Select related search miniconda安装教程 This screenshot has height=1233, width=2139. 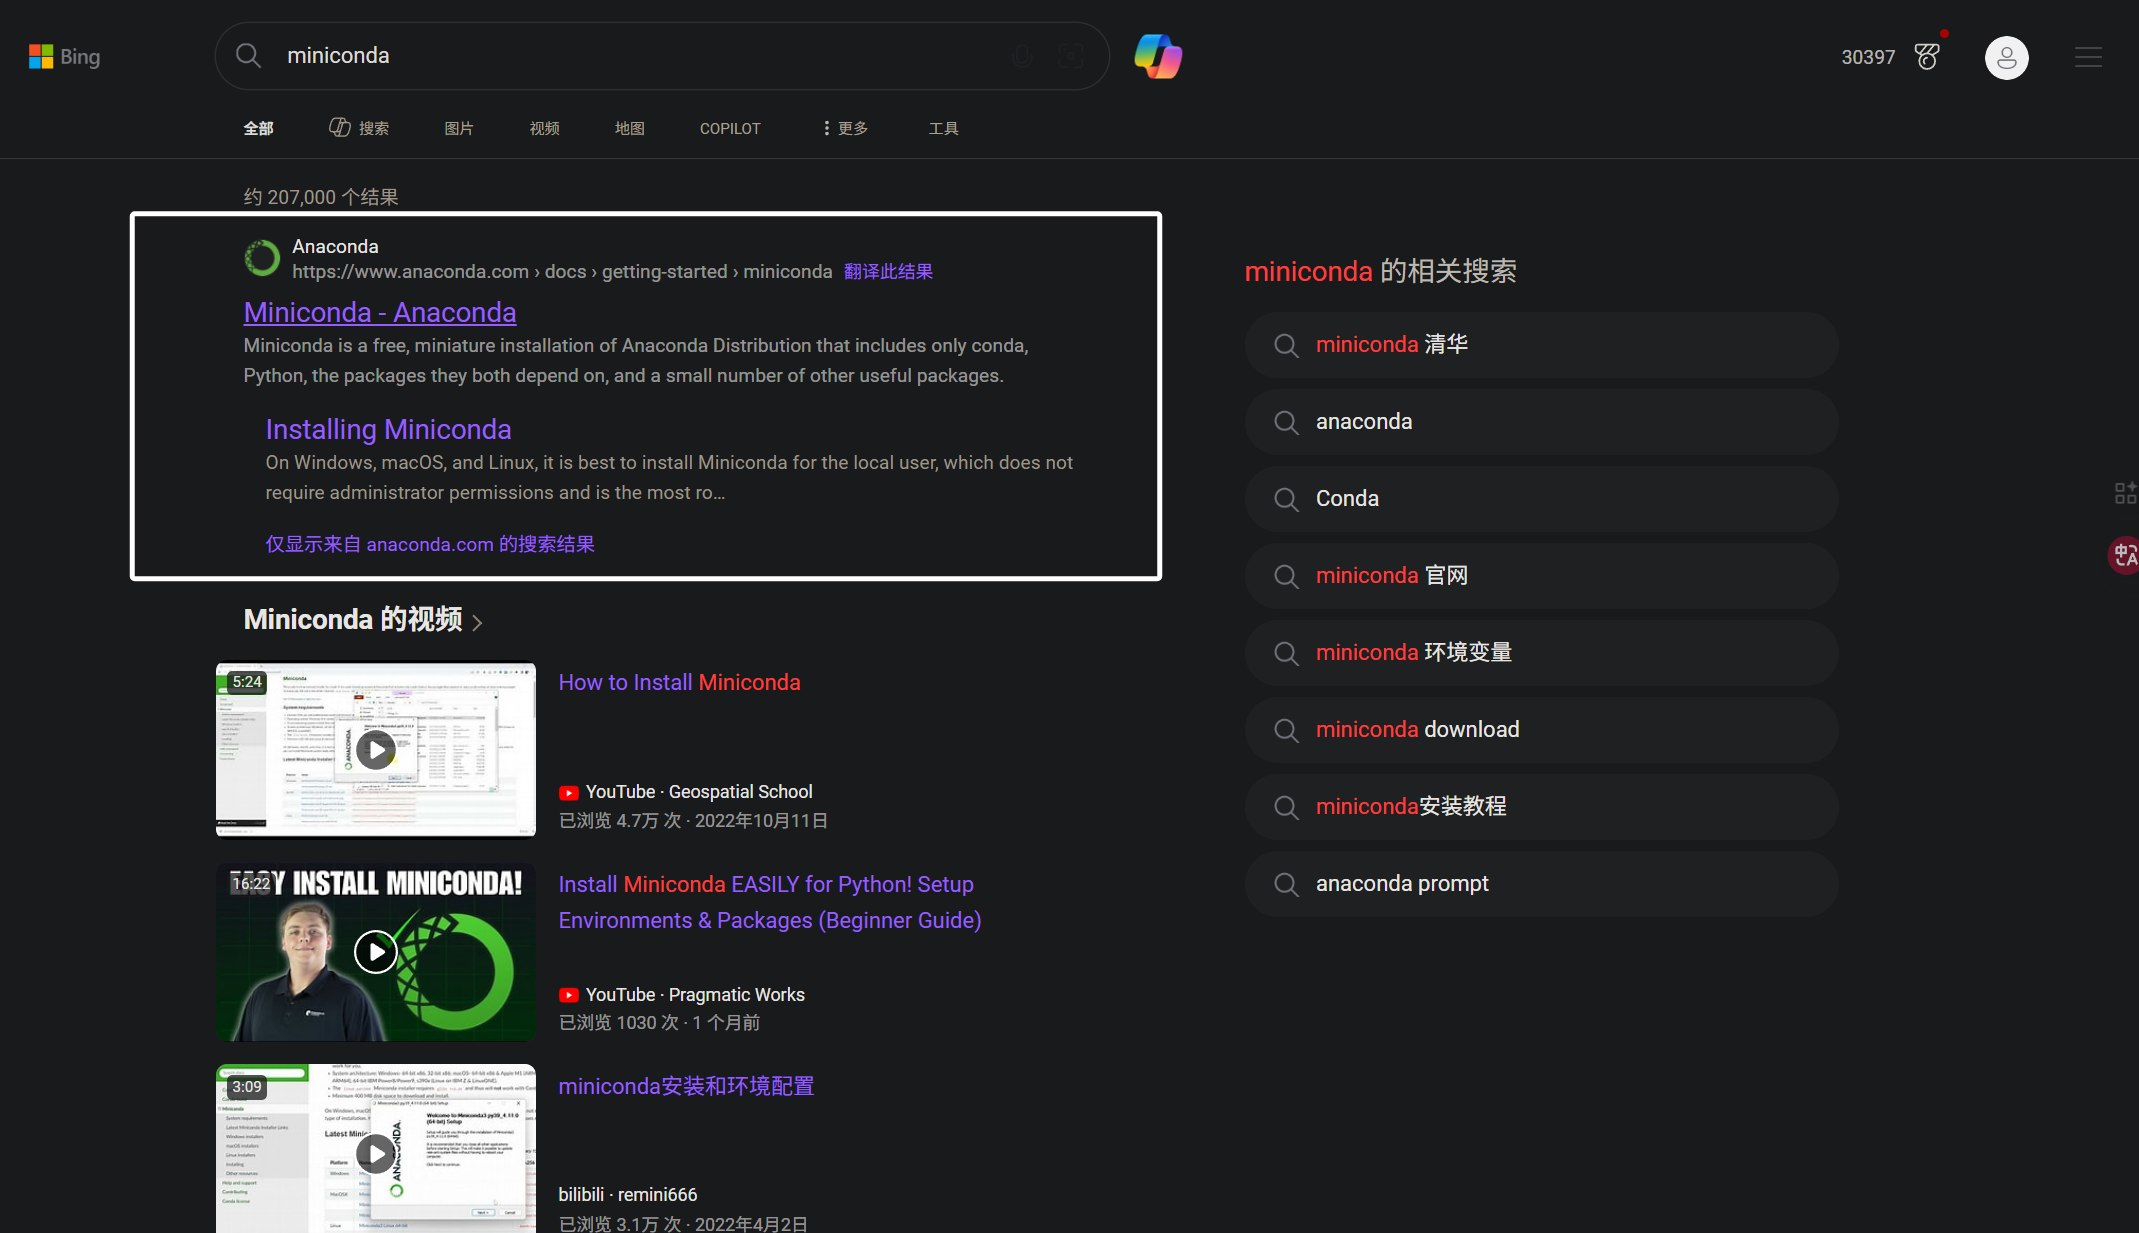pyautogui.click(x=1541, y=808)
